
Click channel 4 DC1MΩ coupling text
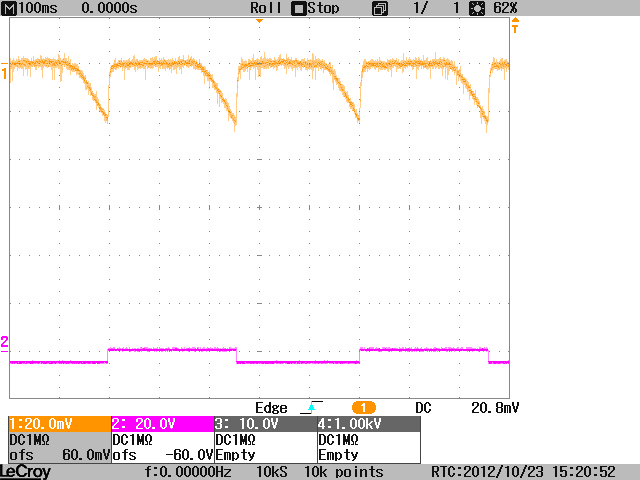point(338,440)
